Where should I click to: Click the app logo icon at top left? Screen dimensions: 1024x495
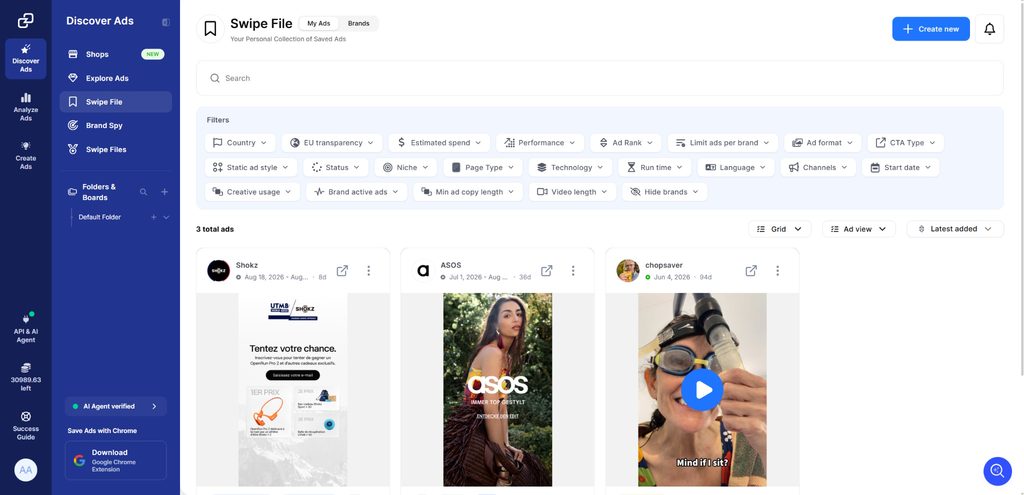[x=25, y=21]
